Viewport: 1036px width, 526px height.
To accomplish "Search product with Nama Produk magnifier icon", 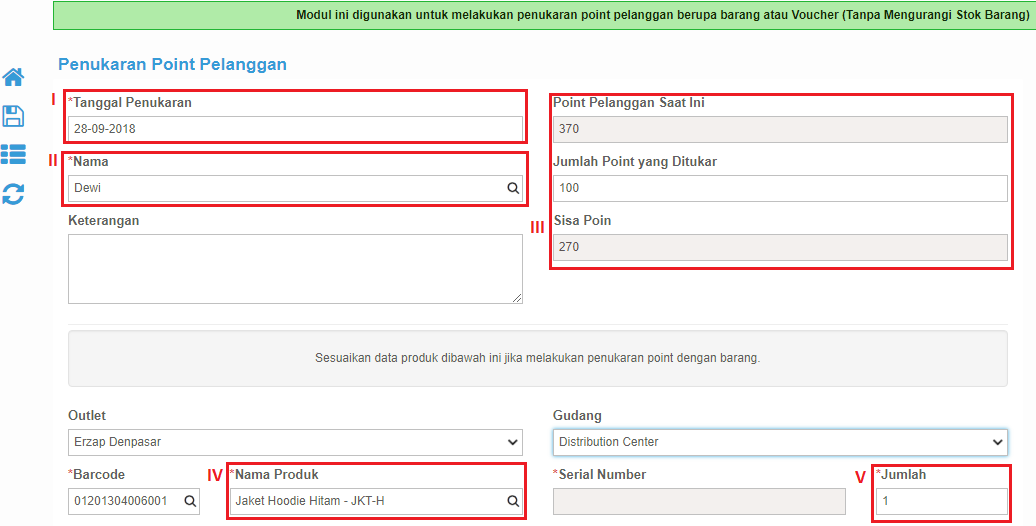I will [x=513, y=501].
